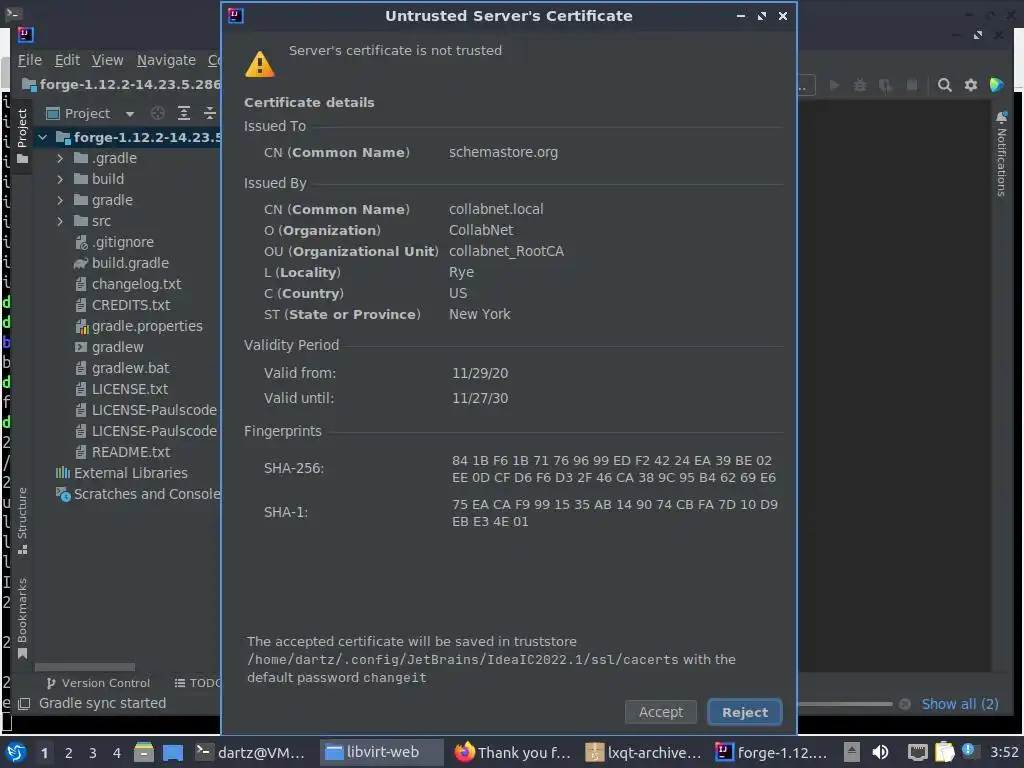The width and height of the screenshot is (1024, 768).
Task: Click the Search Everywhere magnifier icon
Action: [x=944, y=85]
